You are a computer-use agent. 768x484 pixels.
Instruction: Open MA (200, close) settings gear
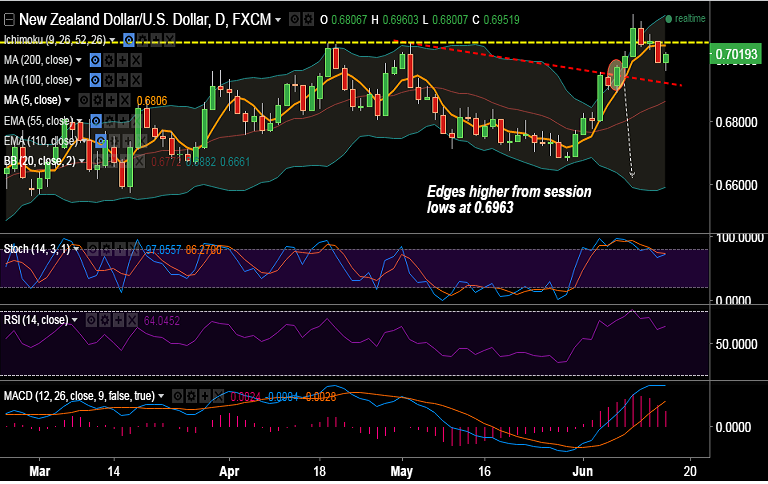click(109, 60)
